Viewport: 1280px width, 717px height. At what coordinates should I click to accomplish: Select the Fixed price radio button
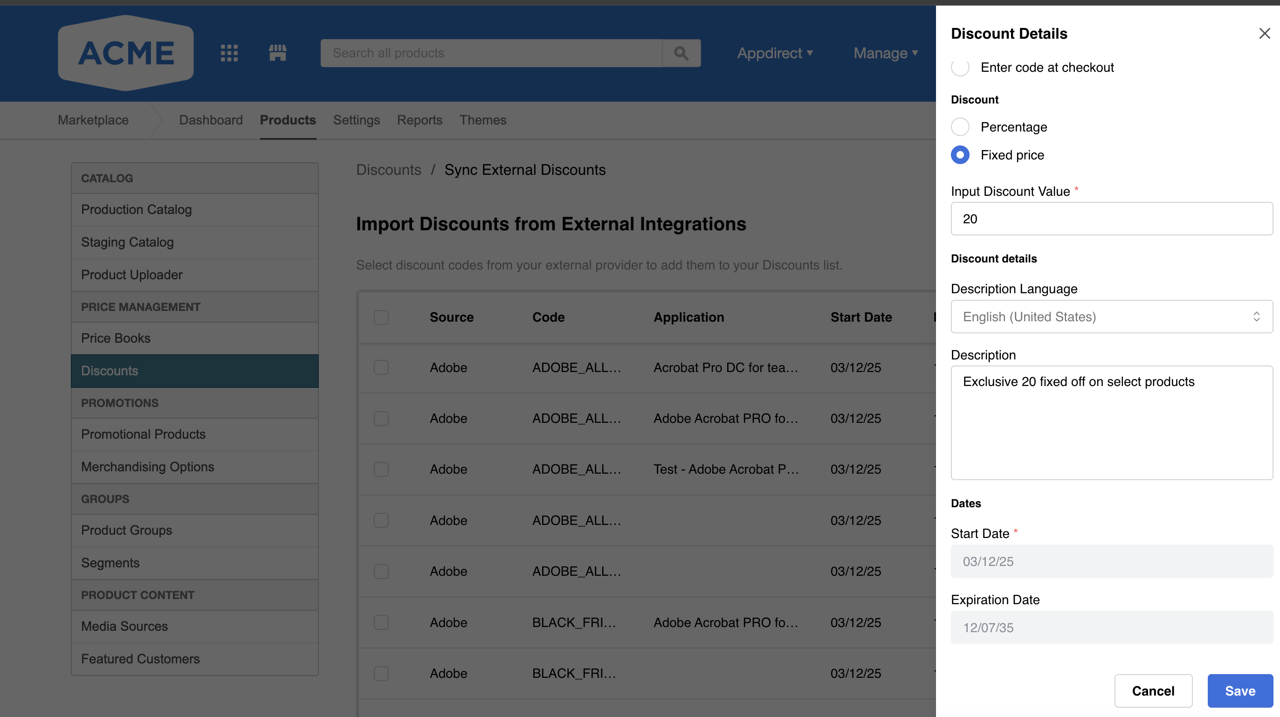click(x=960, y=155)
